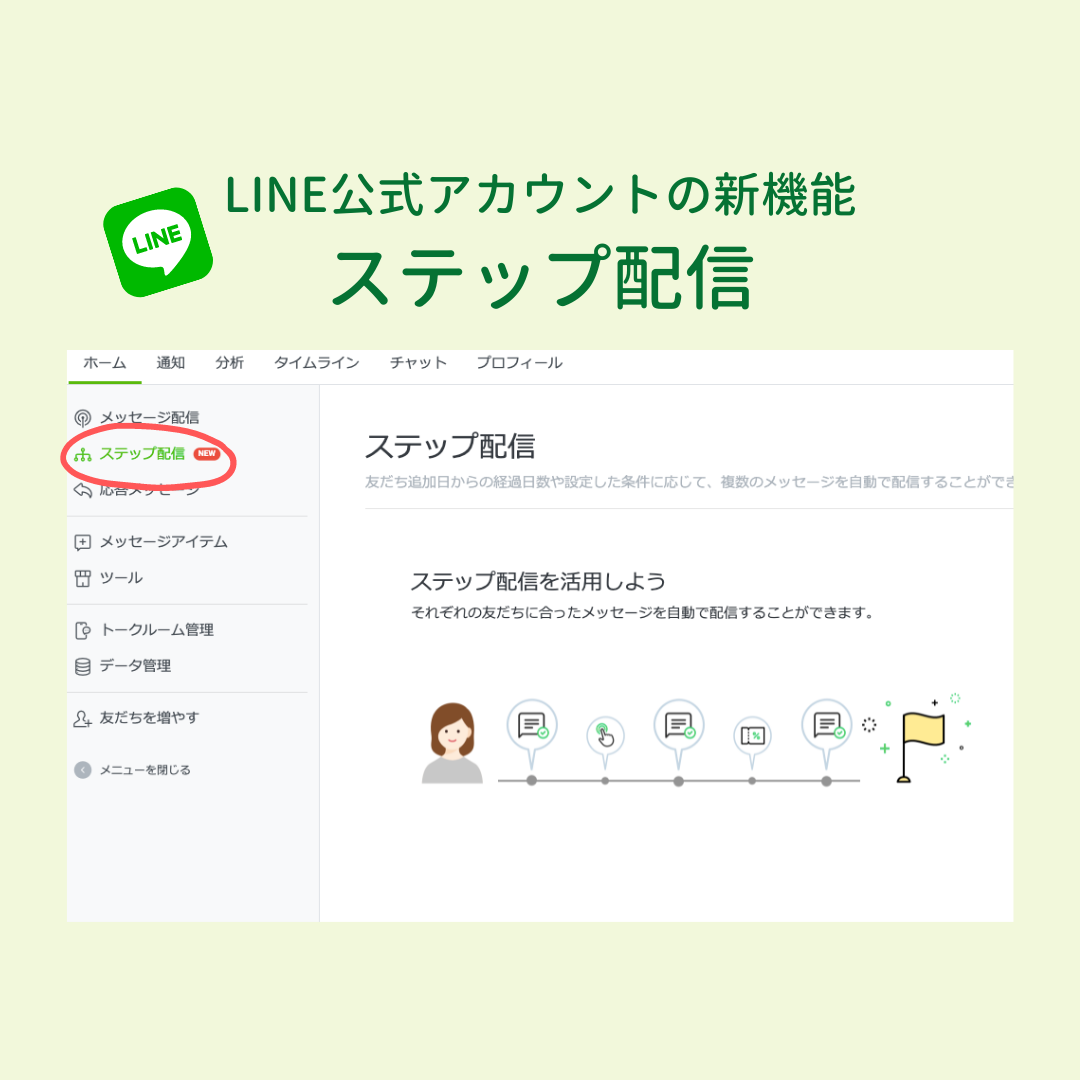Open the 分析 tab
Viewport: 1080px width, 1080px height.
point(229,363)
